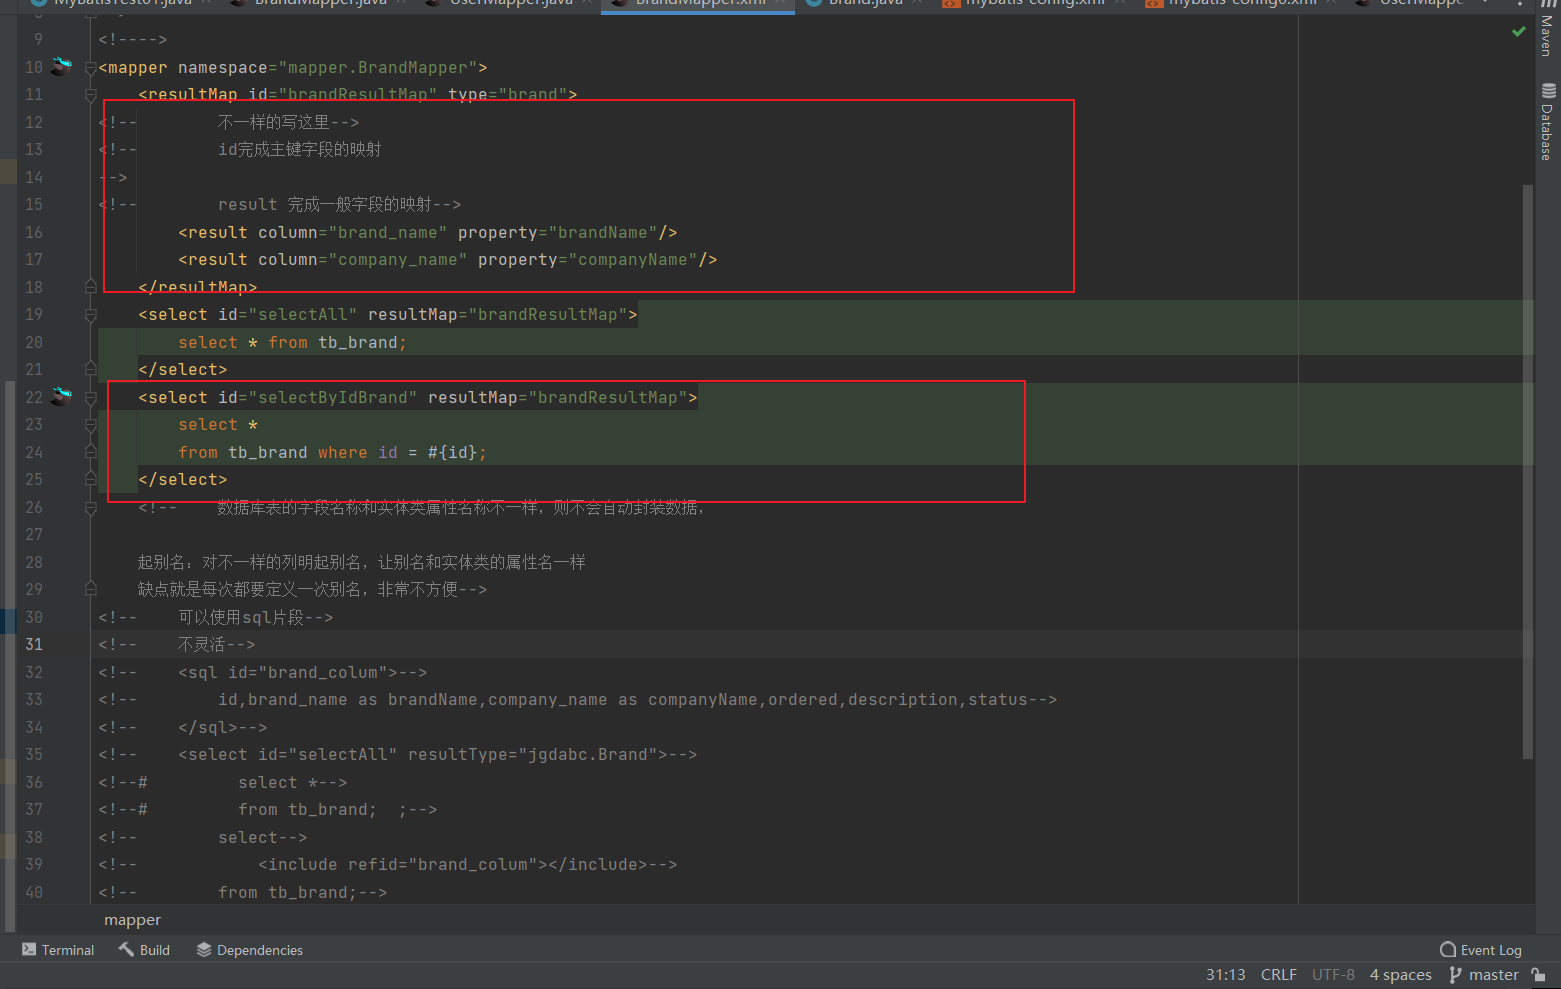Collapse the comment fold on line 26

(90, 508)
